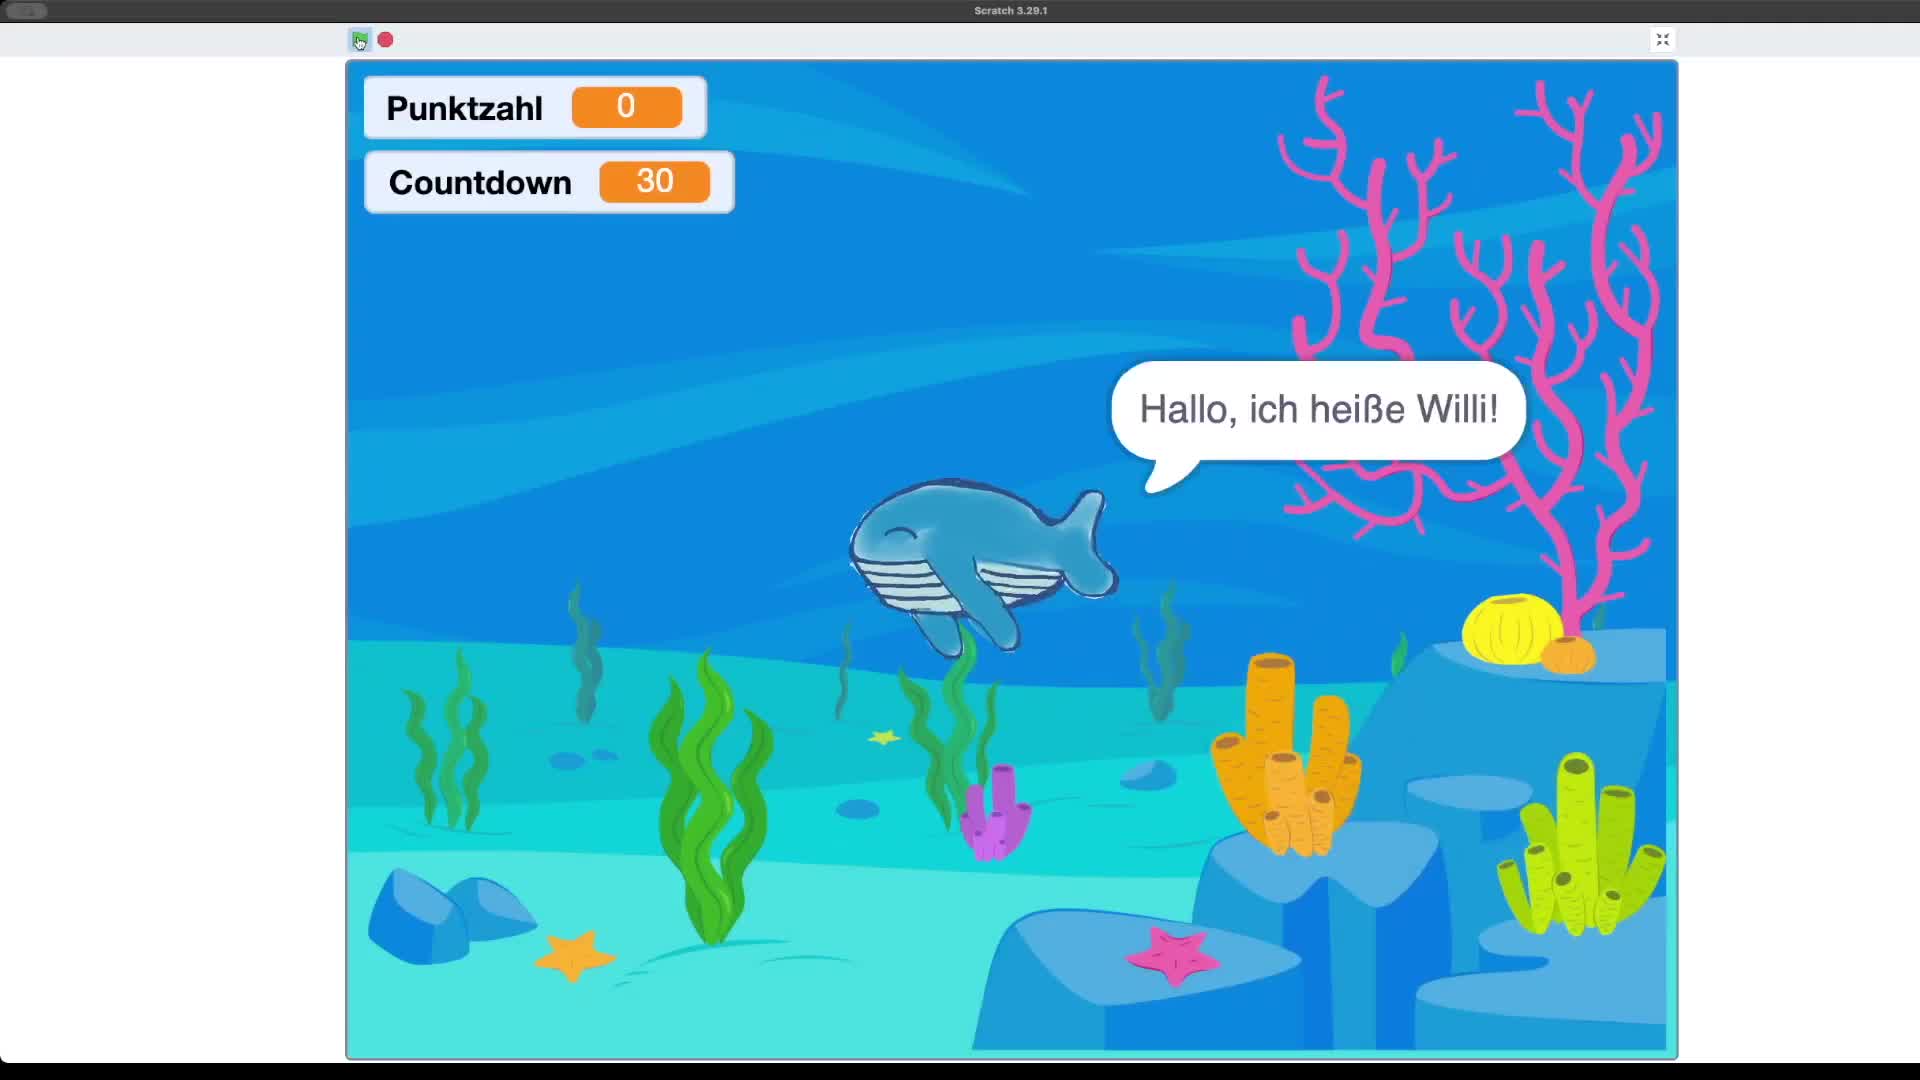Click the small yellow starfish near the seaweed
The width and height of the screenshot is (1920, 1080).
883,738
